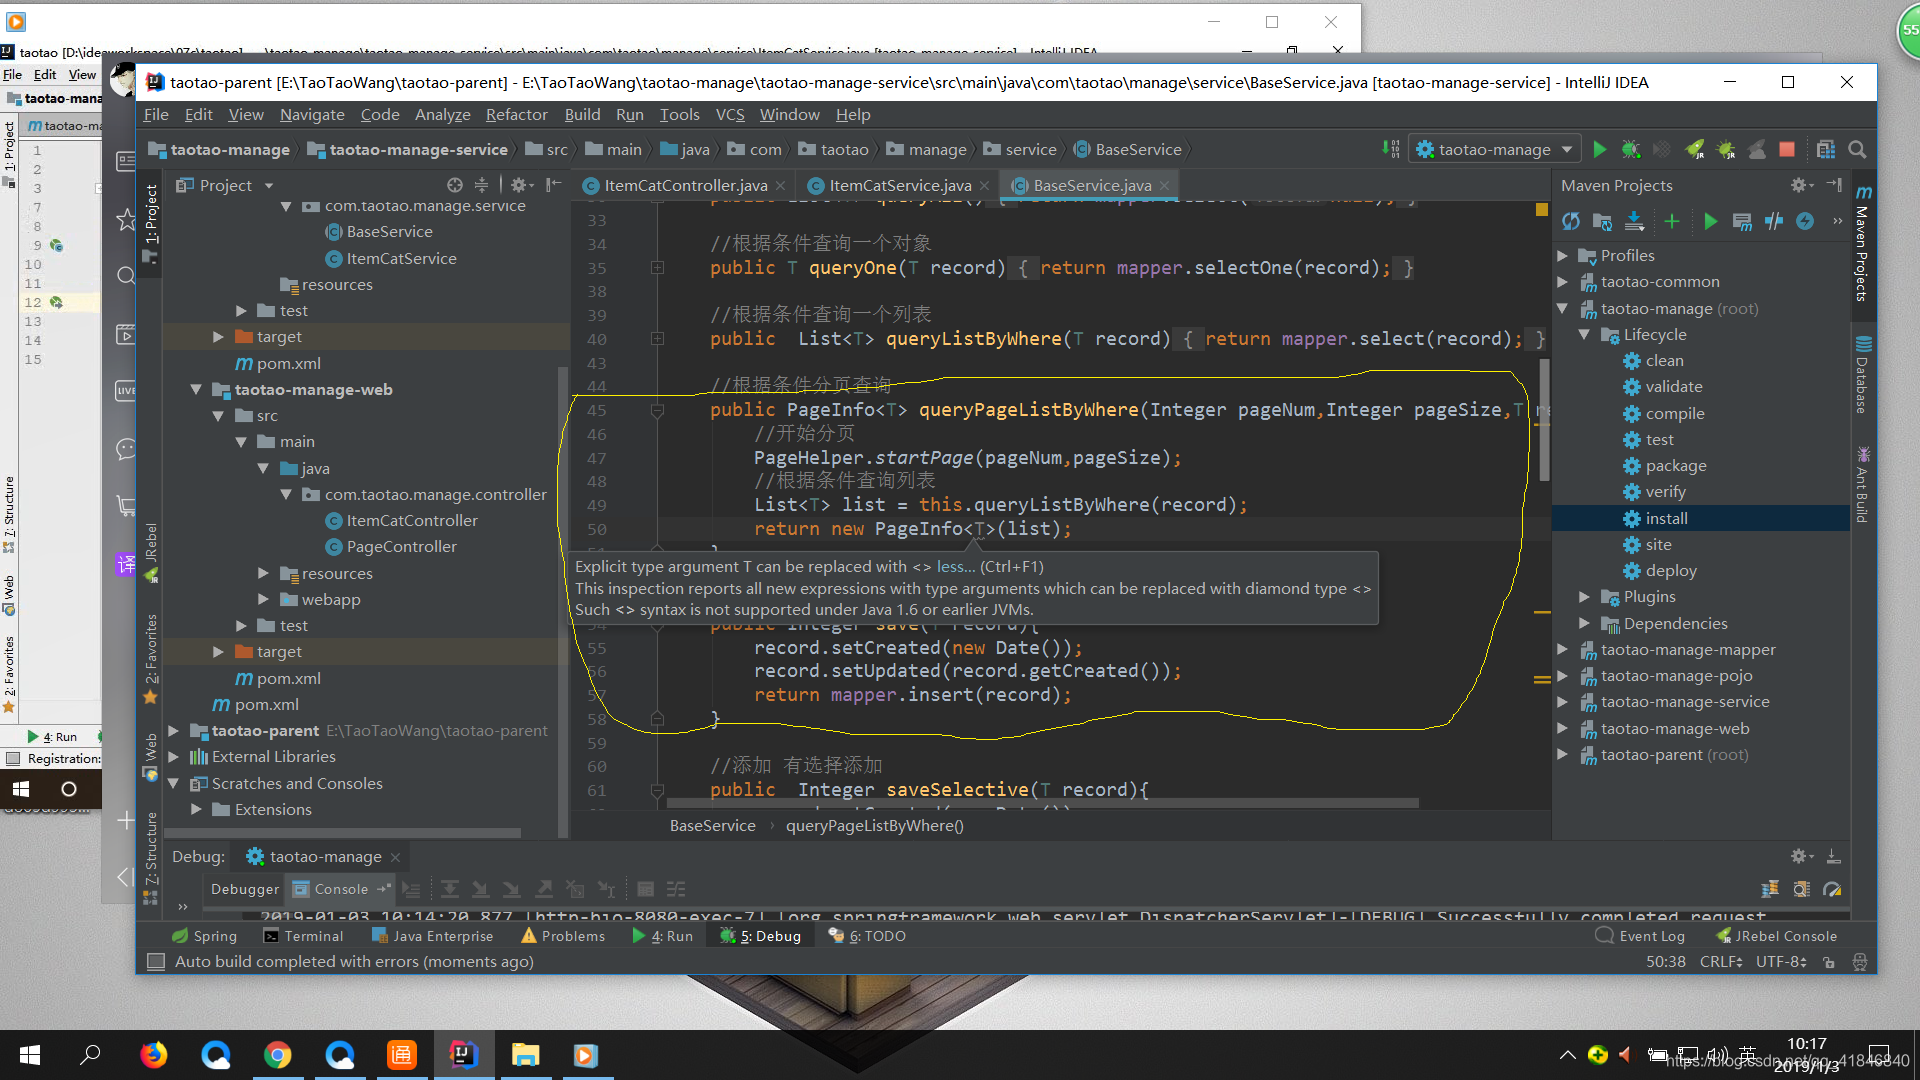Screen dimensions: 1920x1080
Task: Run taotao-manage with the green Run icon
Action: [1599, 149]
